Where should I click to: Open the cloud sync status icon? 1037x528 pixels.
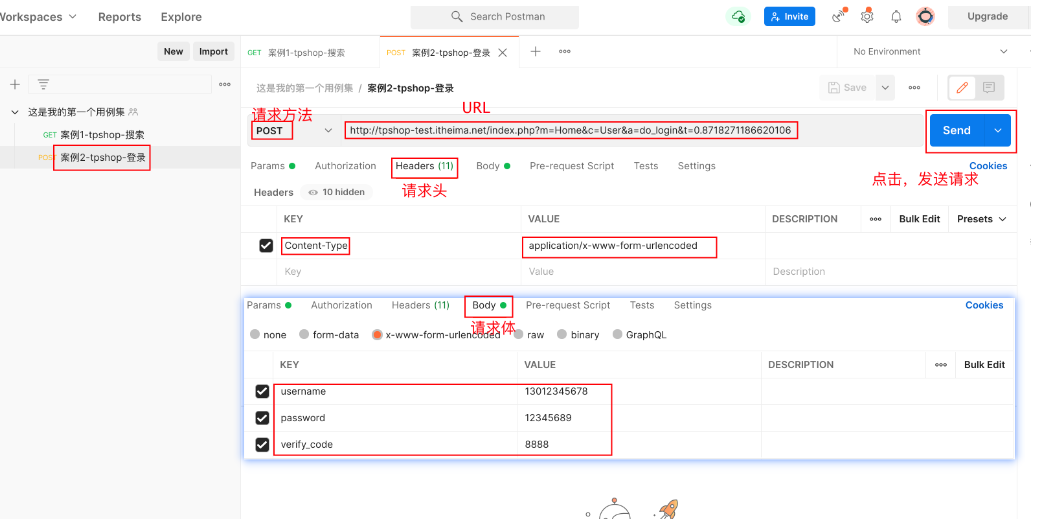(738, 17)
